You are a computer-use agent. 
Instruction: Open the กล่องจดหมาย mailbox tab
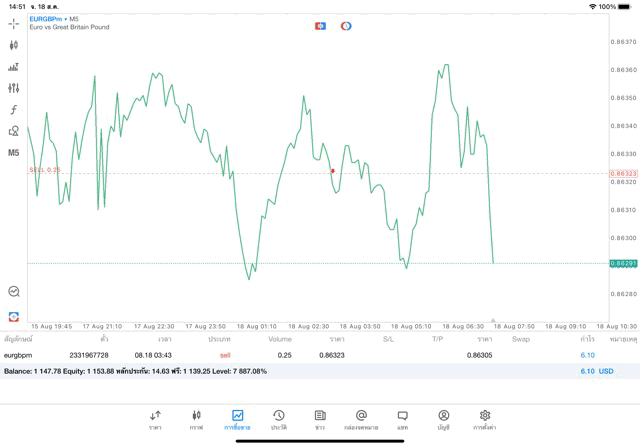pos(361,419)
